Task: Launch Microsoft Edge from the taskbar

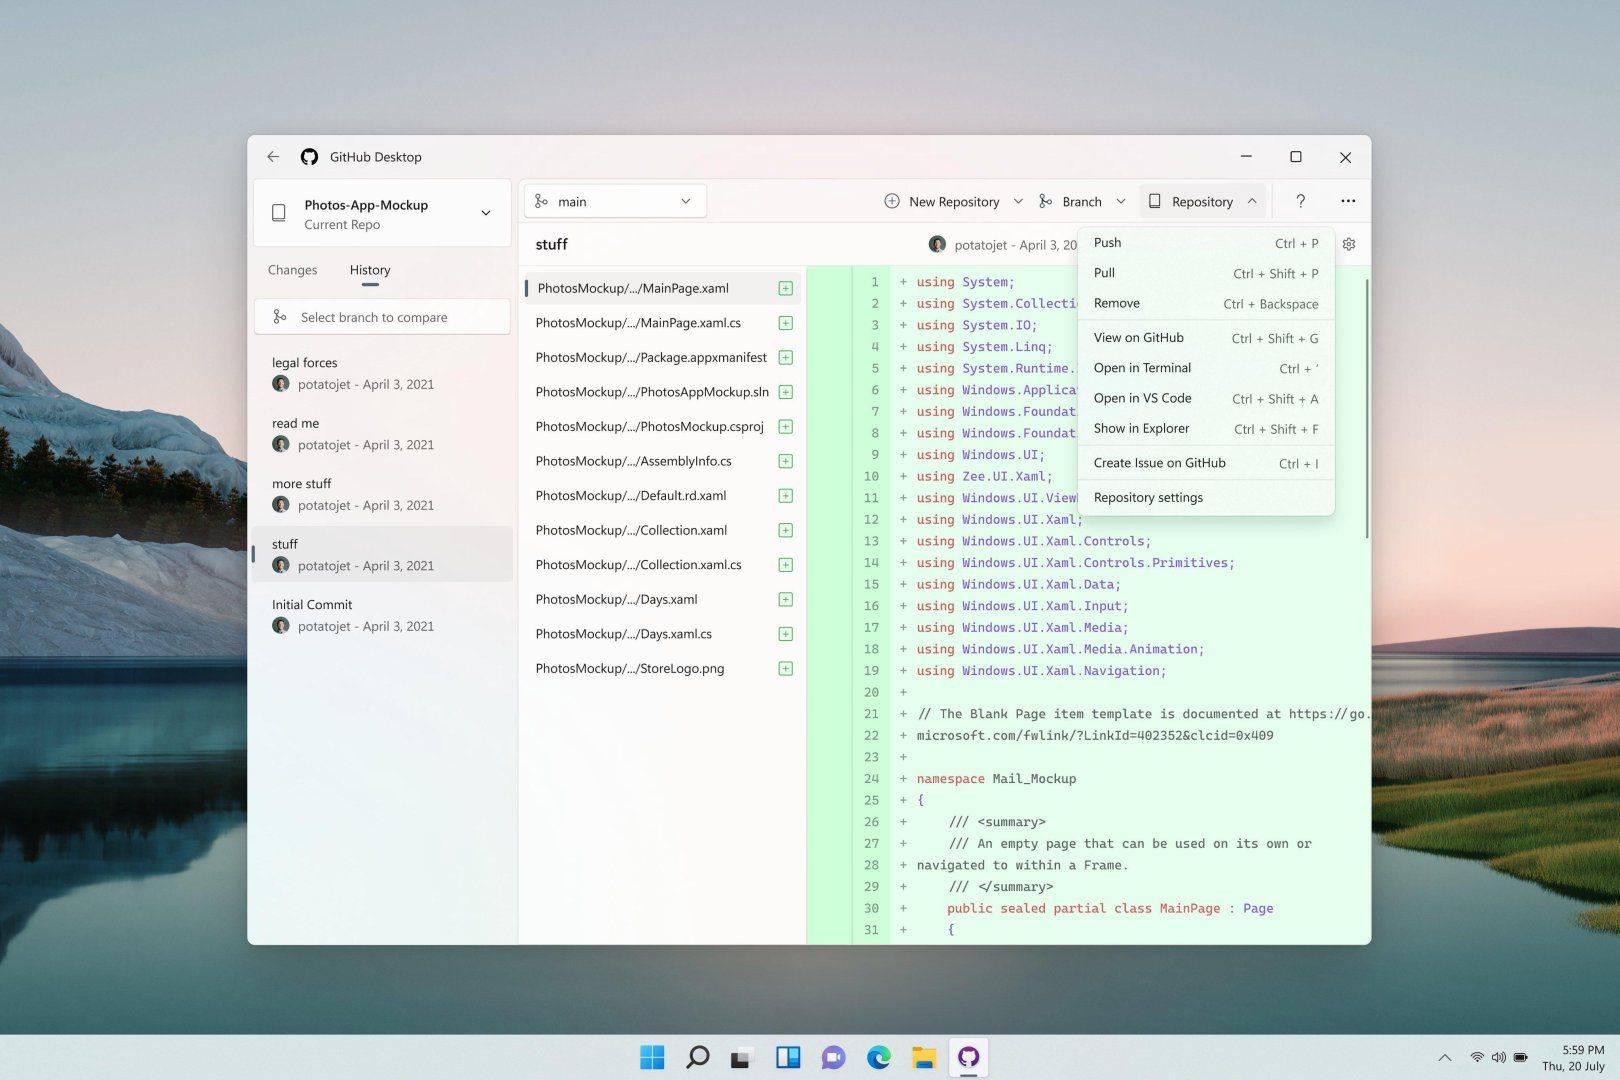Action: [879, 1057]
